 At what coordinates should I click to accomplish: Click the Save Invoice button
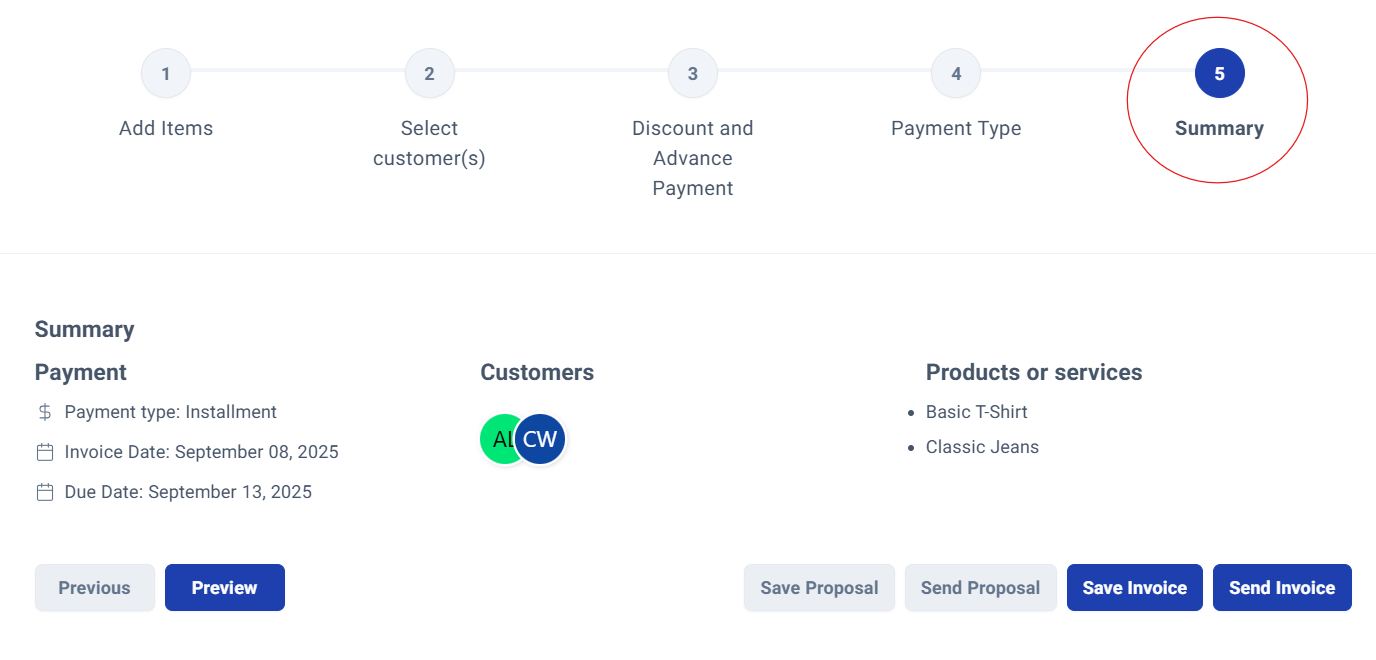point(1135,588)
